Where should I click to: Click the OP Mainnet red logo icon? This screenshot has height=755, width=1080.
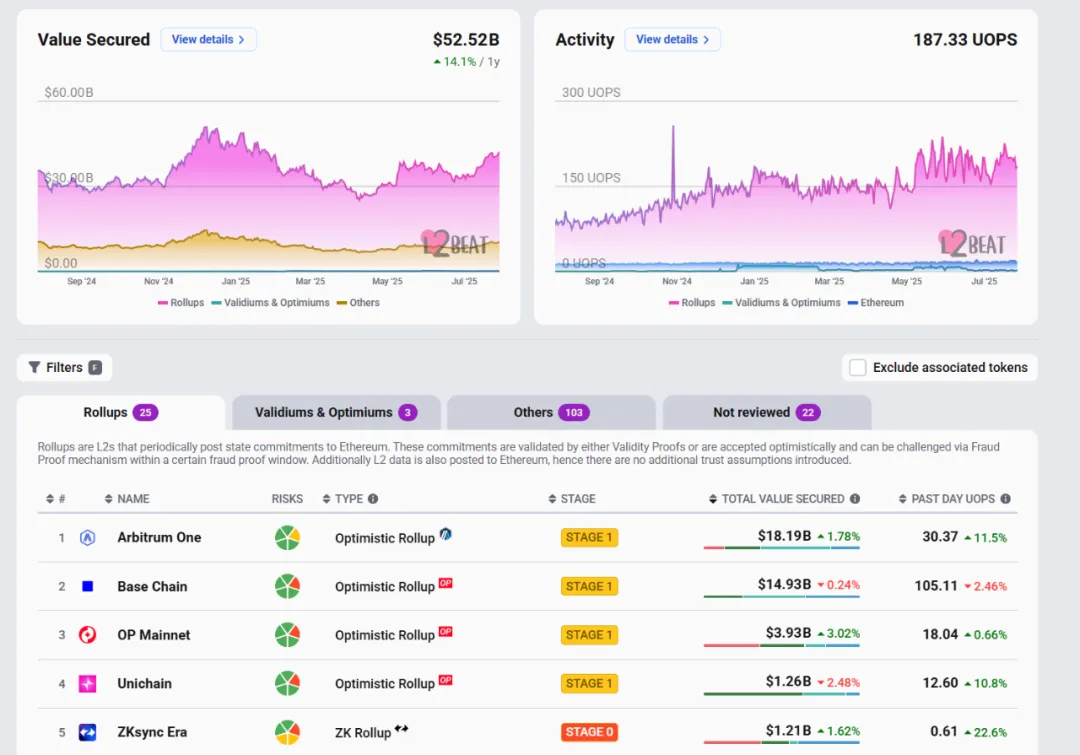pos(87,635)
